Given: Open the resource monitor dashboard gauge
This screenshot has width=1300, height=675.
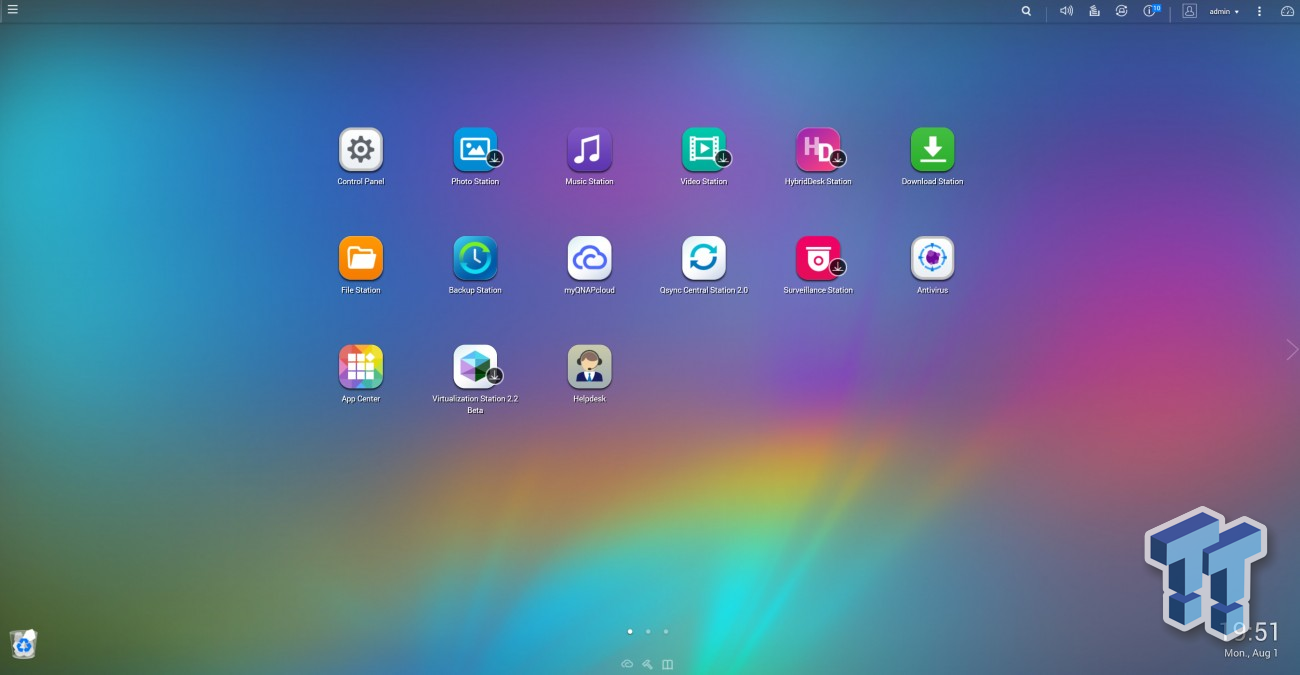Looking at the screenshot, I should [1287, 11].
